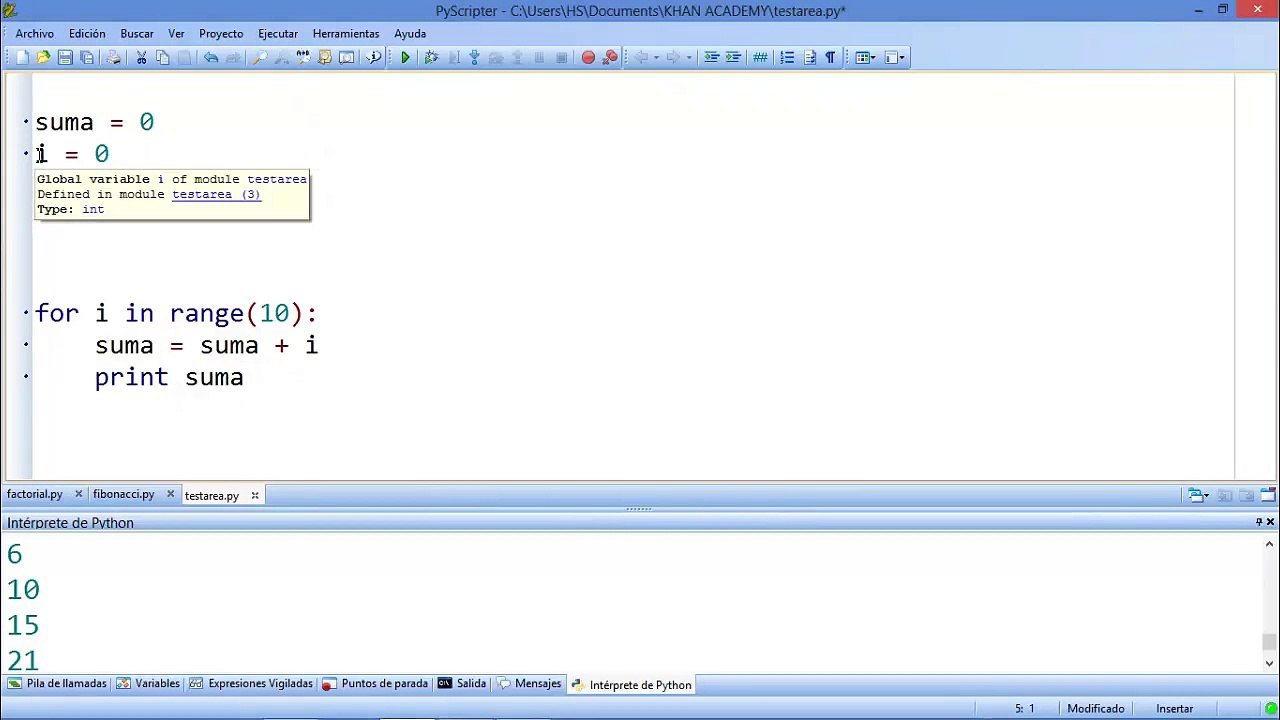
Task: Undo the last edit
Action: [211, 57]
